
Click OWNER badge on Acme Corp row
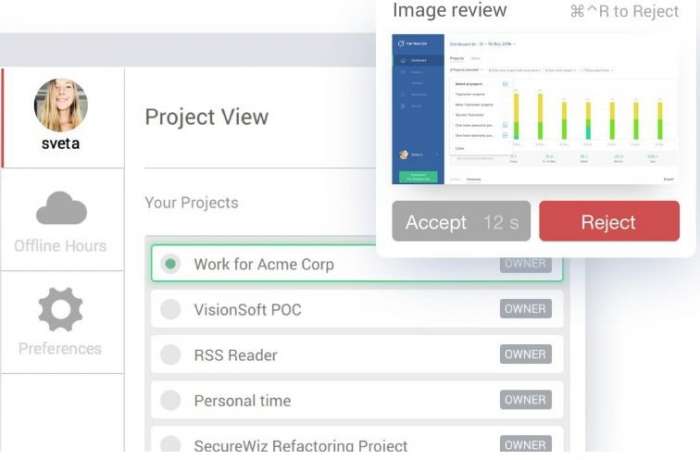(525, 264)
